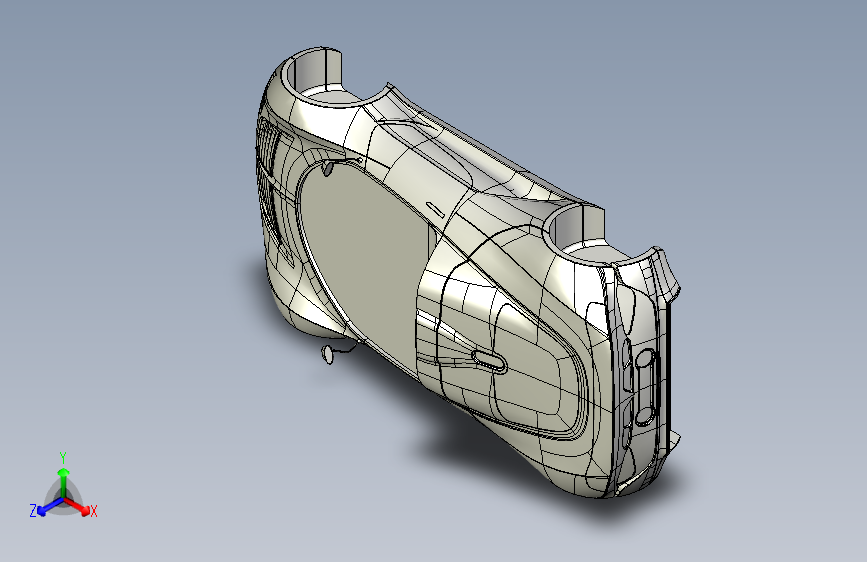Click the blue Z axis arrow of triad

pos(50,506)
